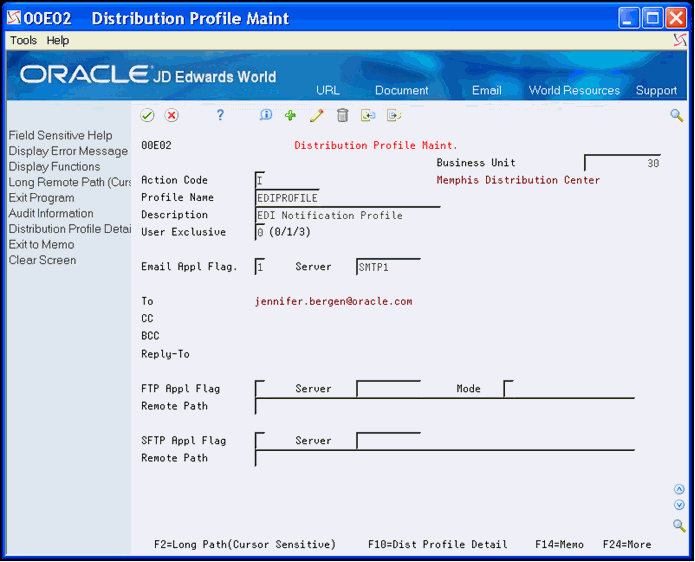The height and width of the screenshot is (562, 695).
Task: Click the scroll up arrow circle icon
Action: pyautogui.click(x=679, y=489)
